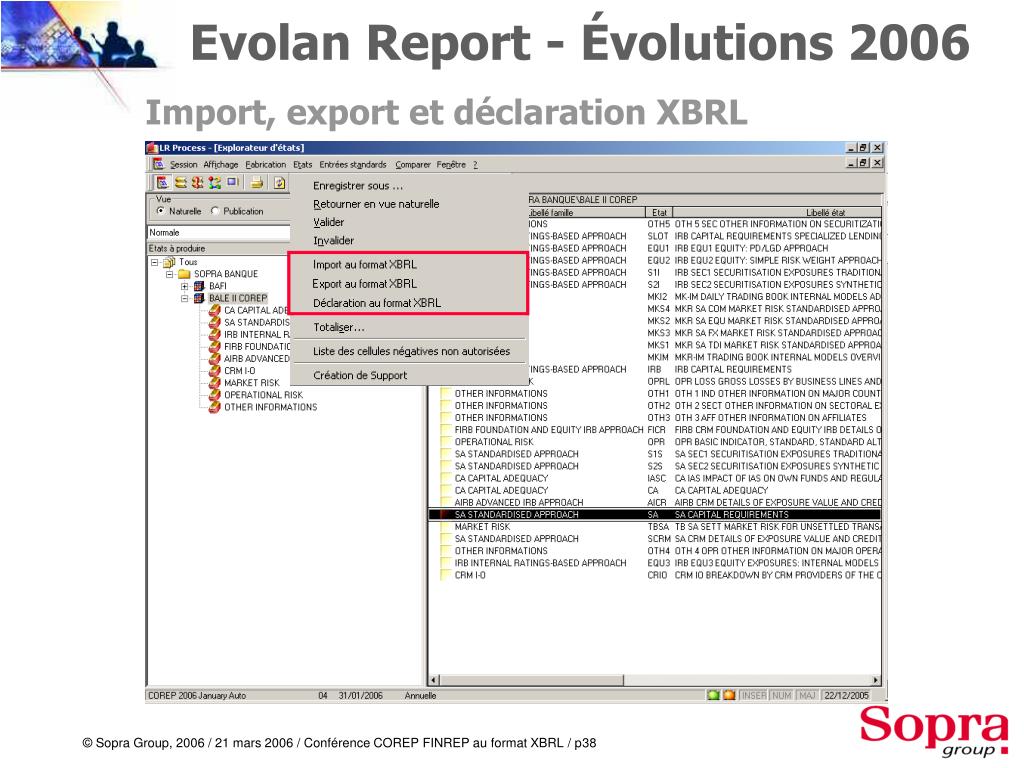Viewport: 1024px width, 768px height.
Task: Click the SOPRA BANQUE folder icon
Action: (184, 274)
